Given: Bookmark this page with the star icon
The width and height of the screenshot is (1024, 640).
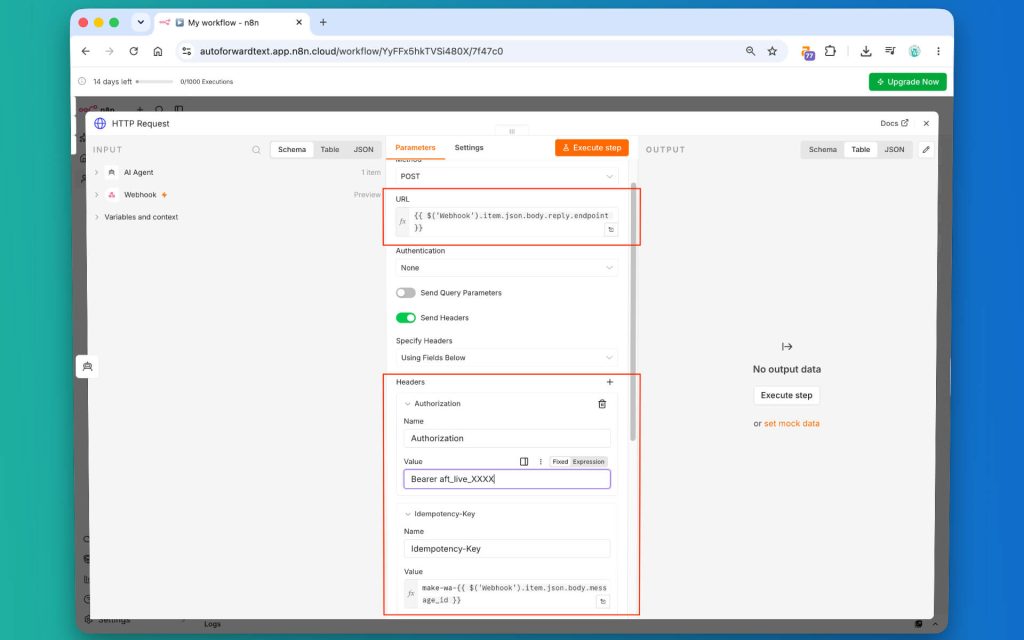Looking at the screenshot, I should pos(772,51).
